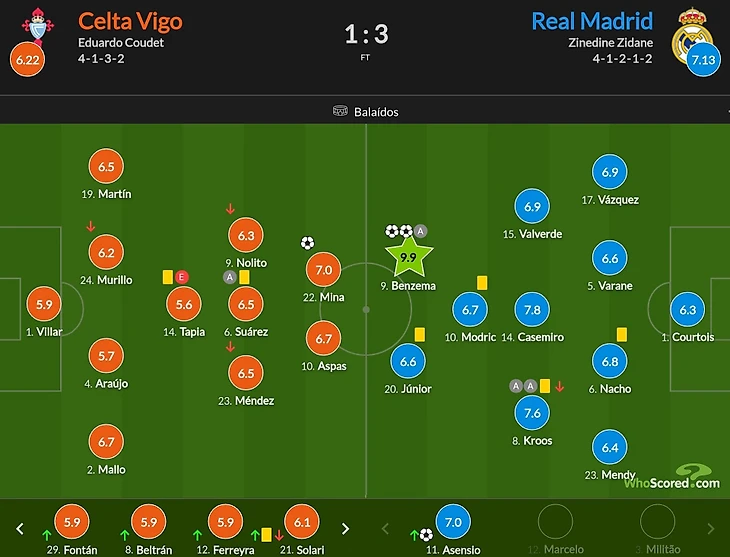Viewport: 730px width, 557px height.
Task: Click Tapia's red E error icon
Action: (x=182, y=277)
